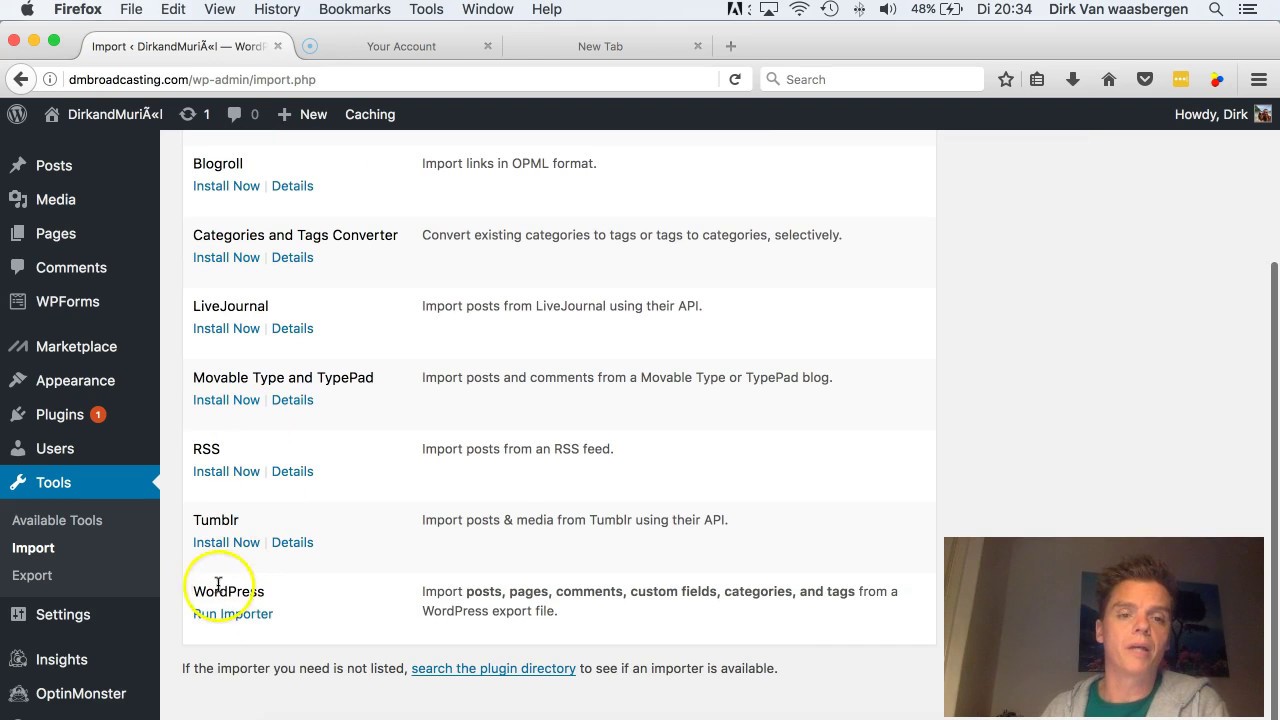Open Export under Tools
This screenshot has height=720, width=1280.
tap(32, 575)
